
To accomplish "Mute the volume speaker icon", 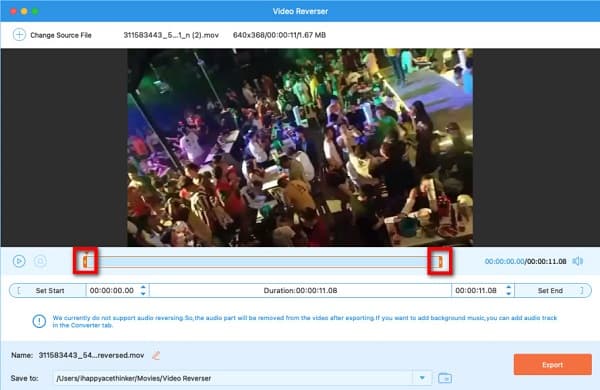I will [578, 261].
